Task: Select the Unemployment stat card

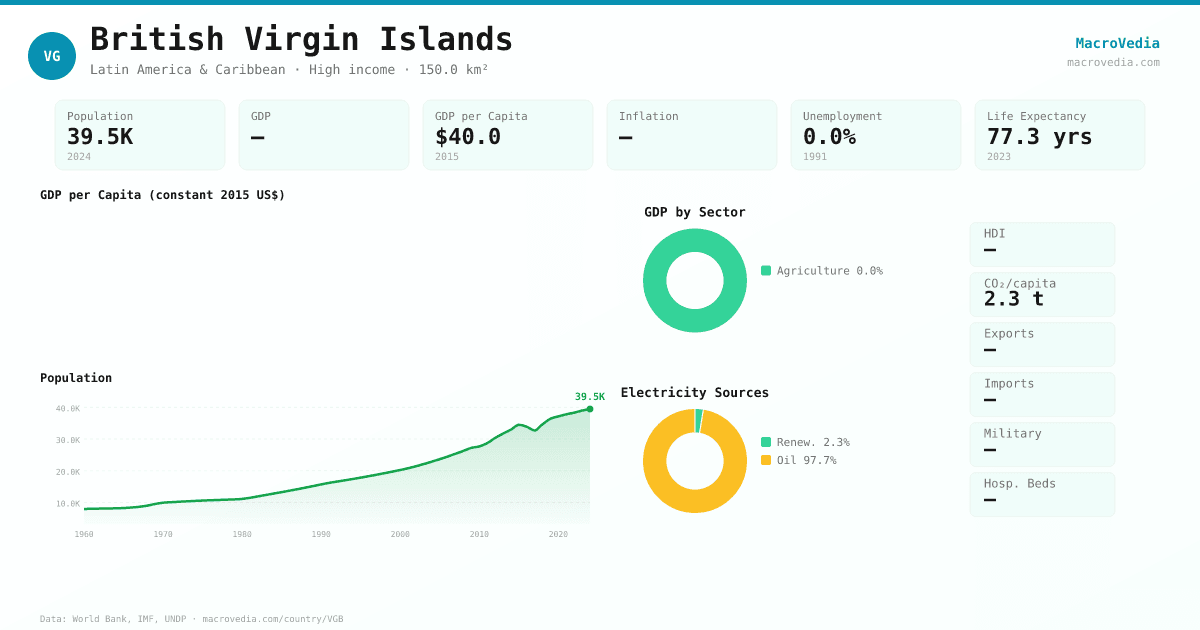Action: (x=876, y=135)
